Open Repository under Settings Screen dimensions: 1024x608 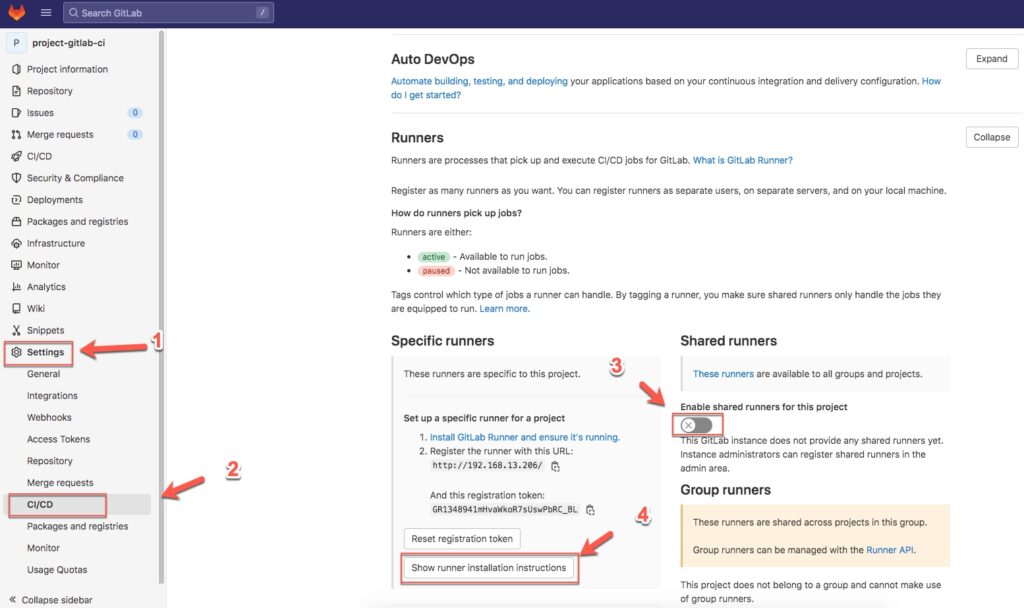click(x=50, y=461)
